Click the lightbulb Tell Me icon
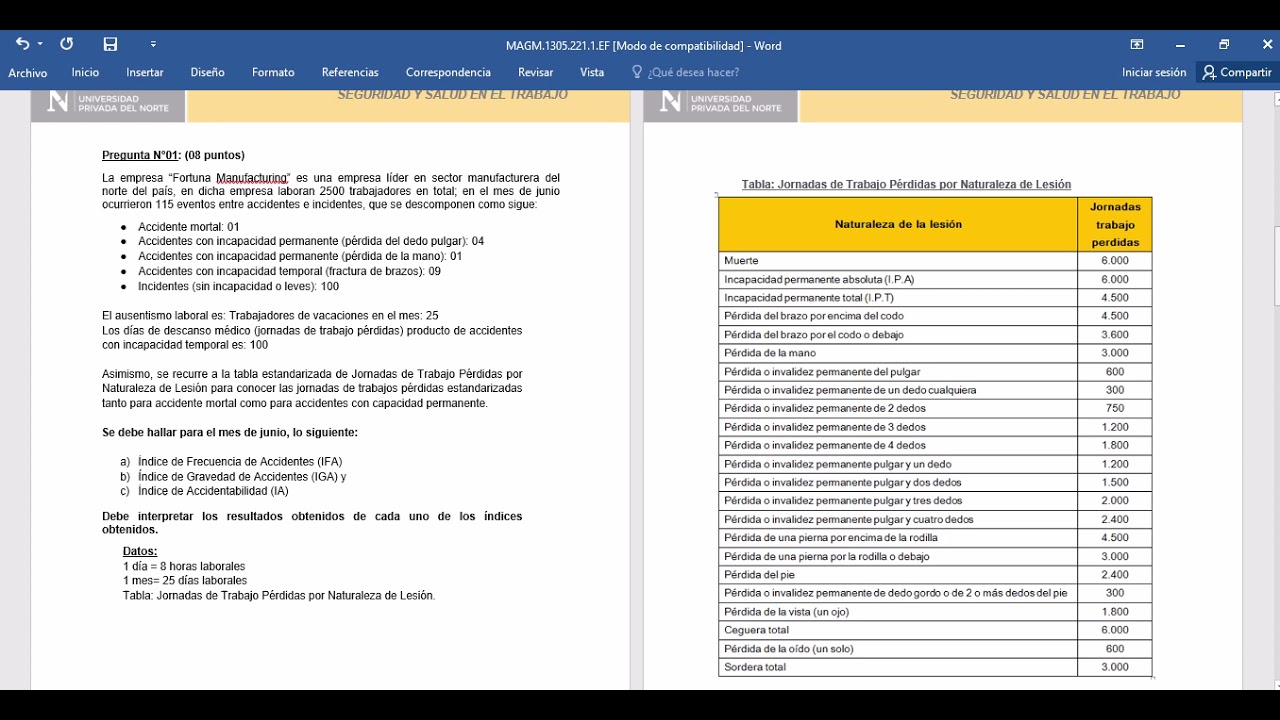 coord(637,72)
